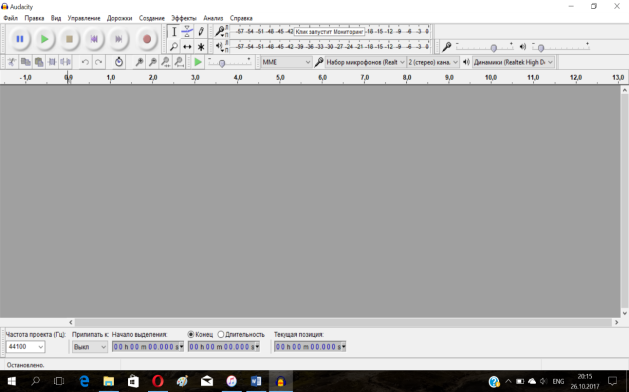Click the green Play-at-speed button
Viewport: 629px width, 392px height.
(x=197, y=62)
